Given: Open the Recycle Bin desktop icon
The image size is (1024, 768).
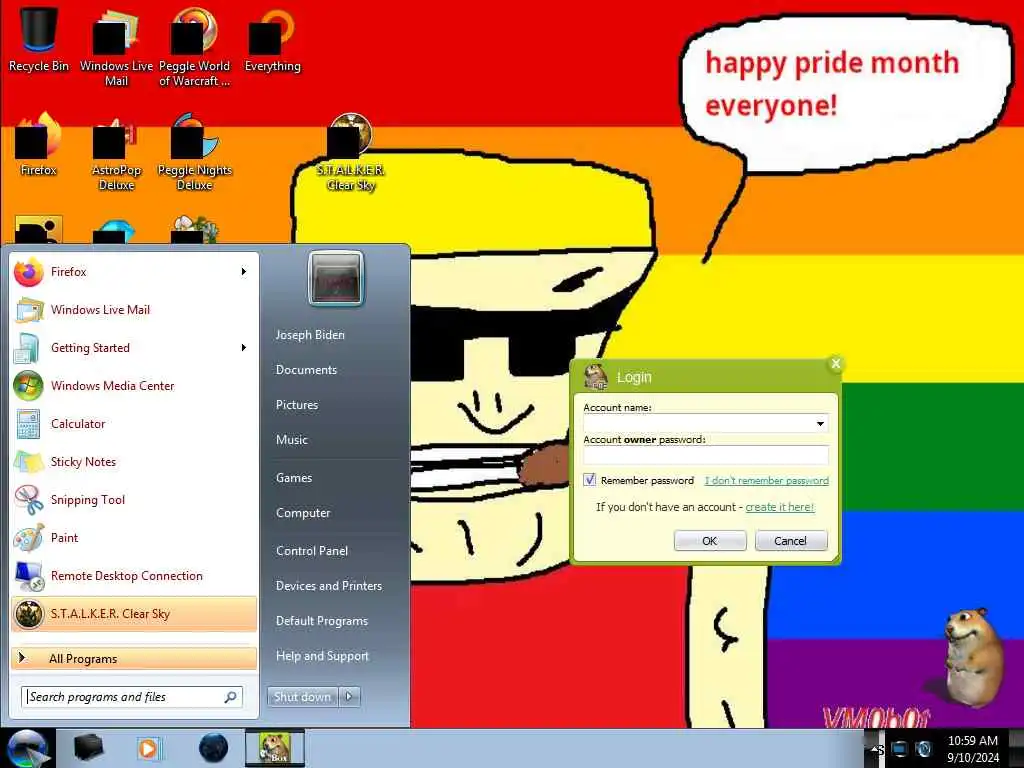Looking at the screenshot, I should point(39,39).
